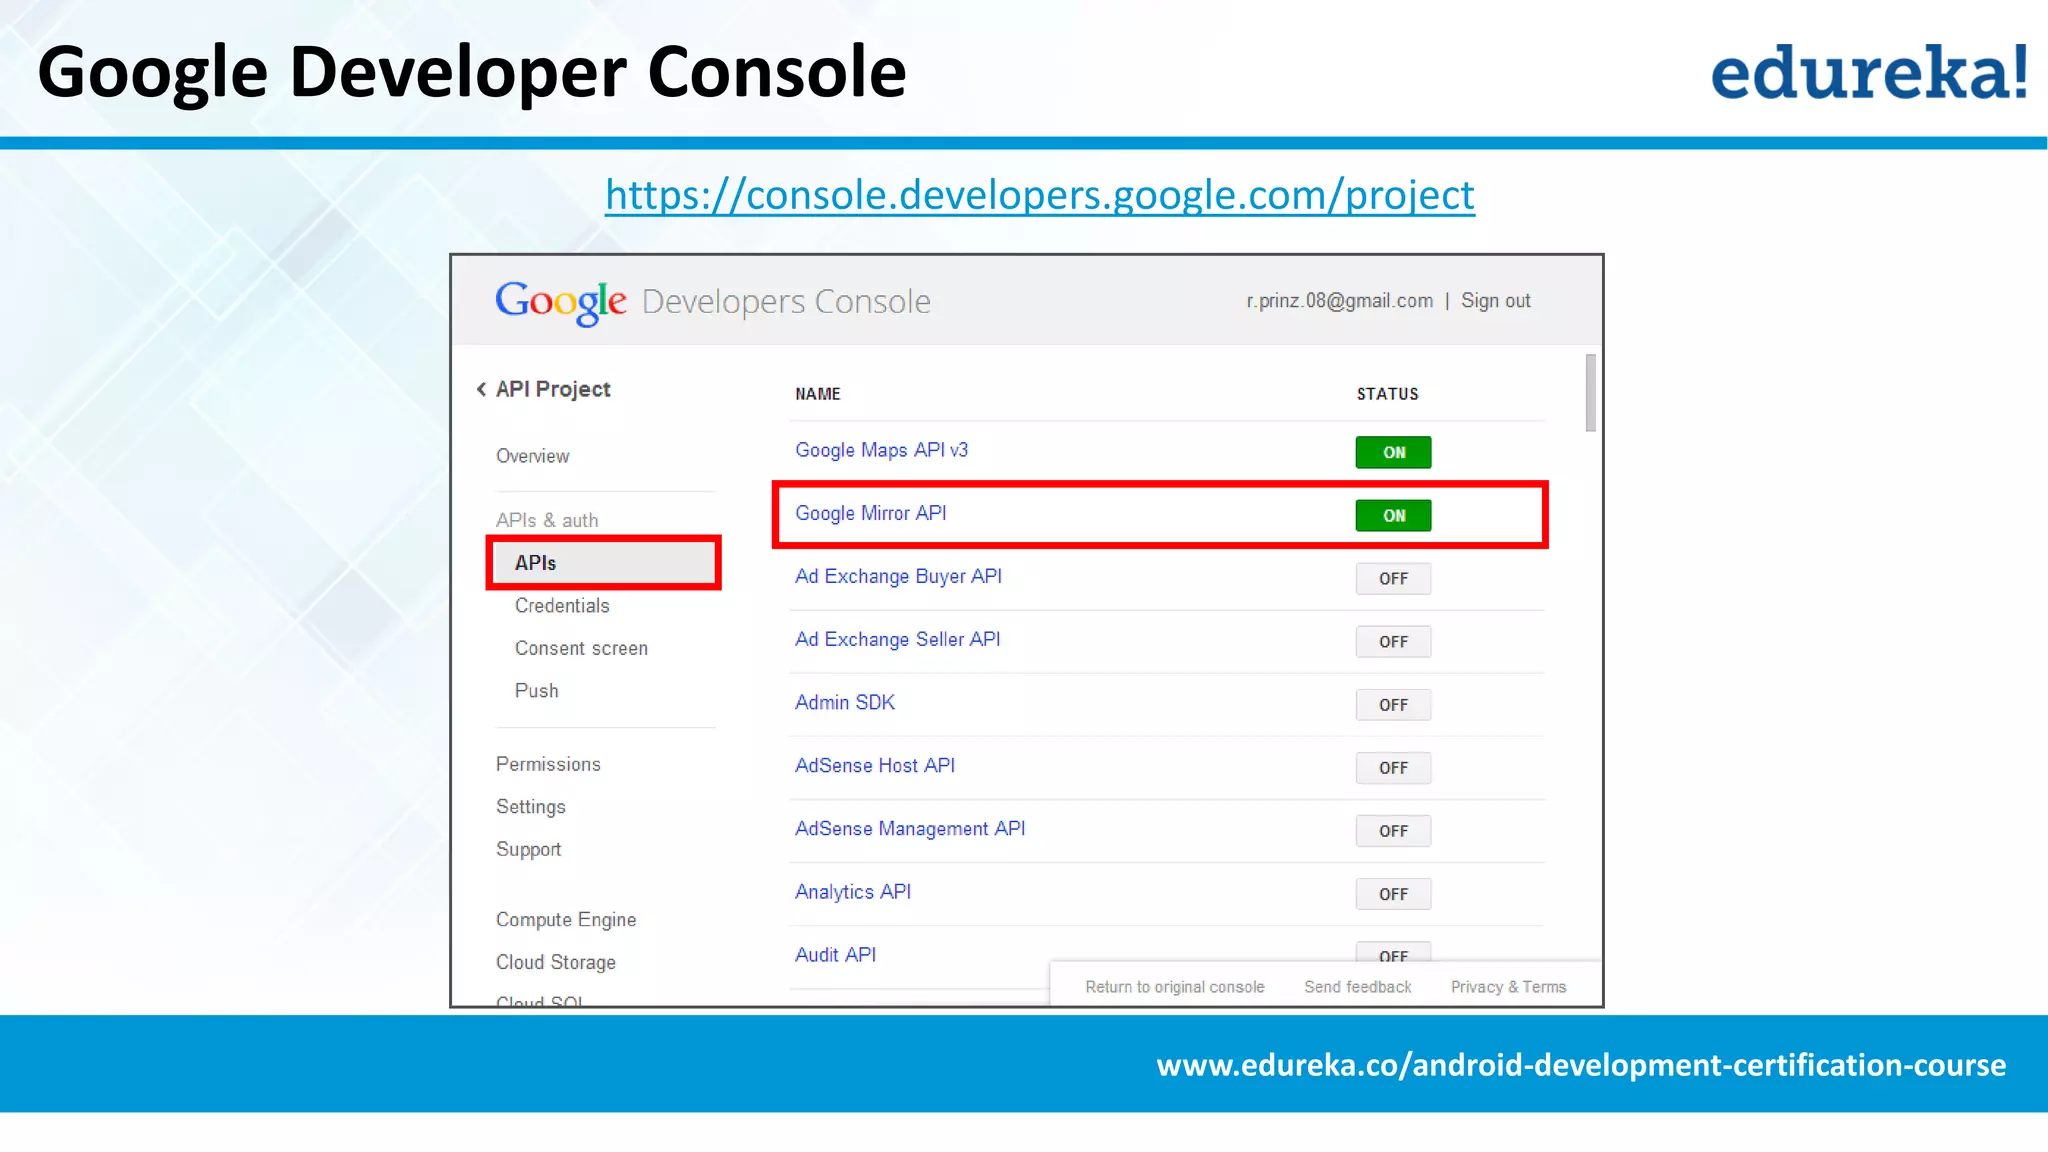Select APIs in the sidebar

[604, 563]
